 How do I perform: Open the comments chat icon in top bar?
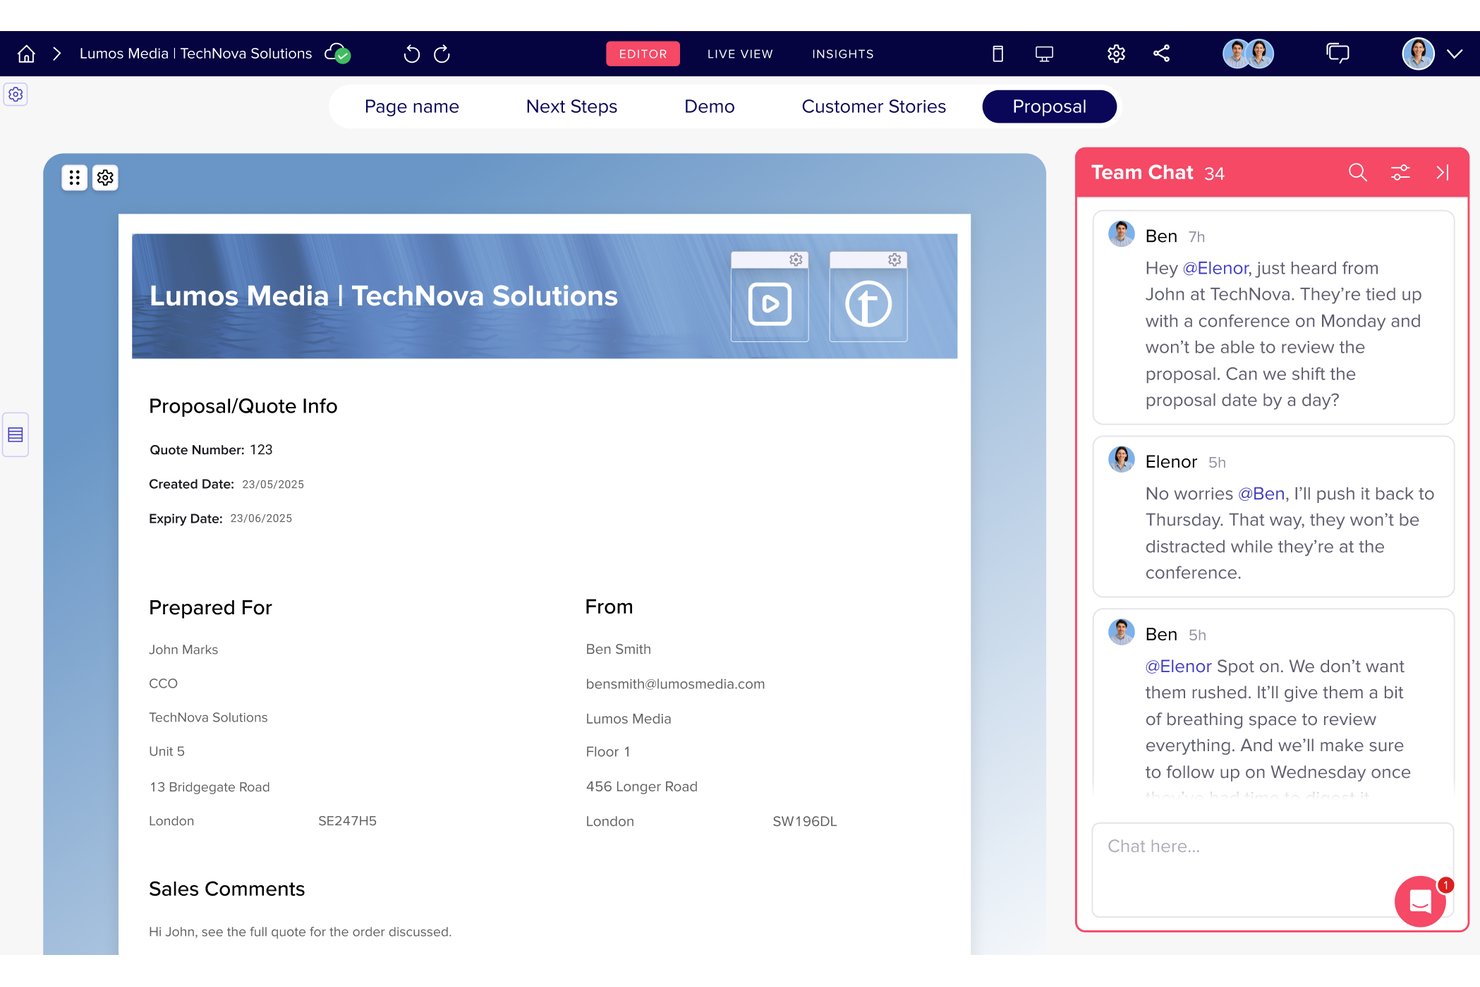click(1337, 53)
